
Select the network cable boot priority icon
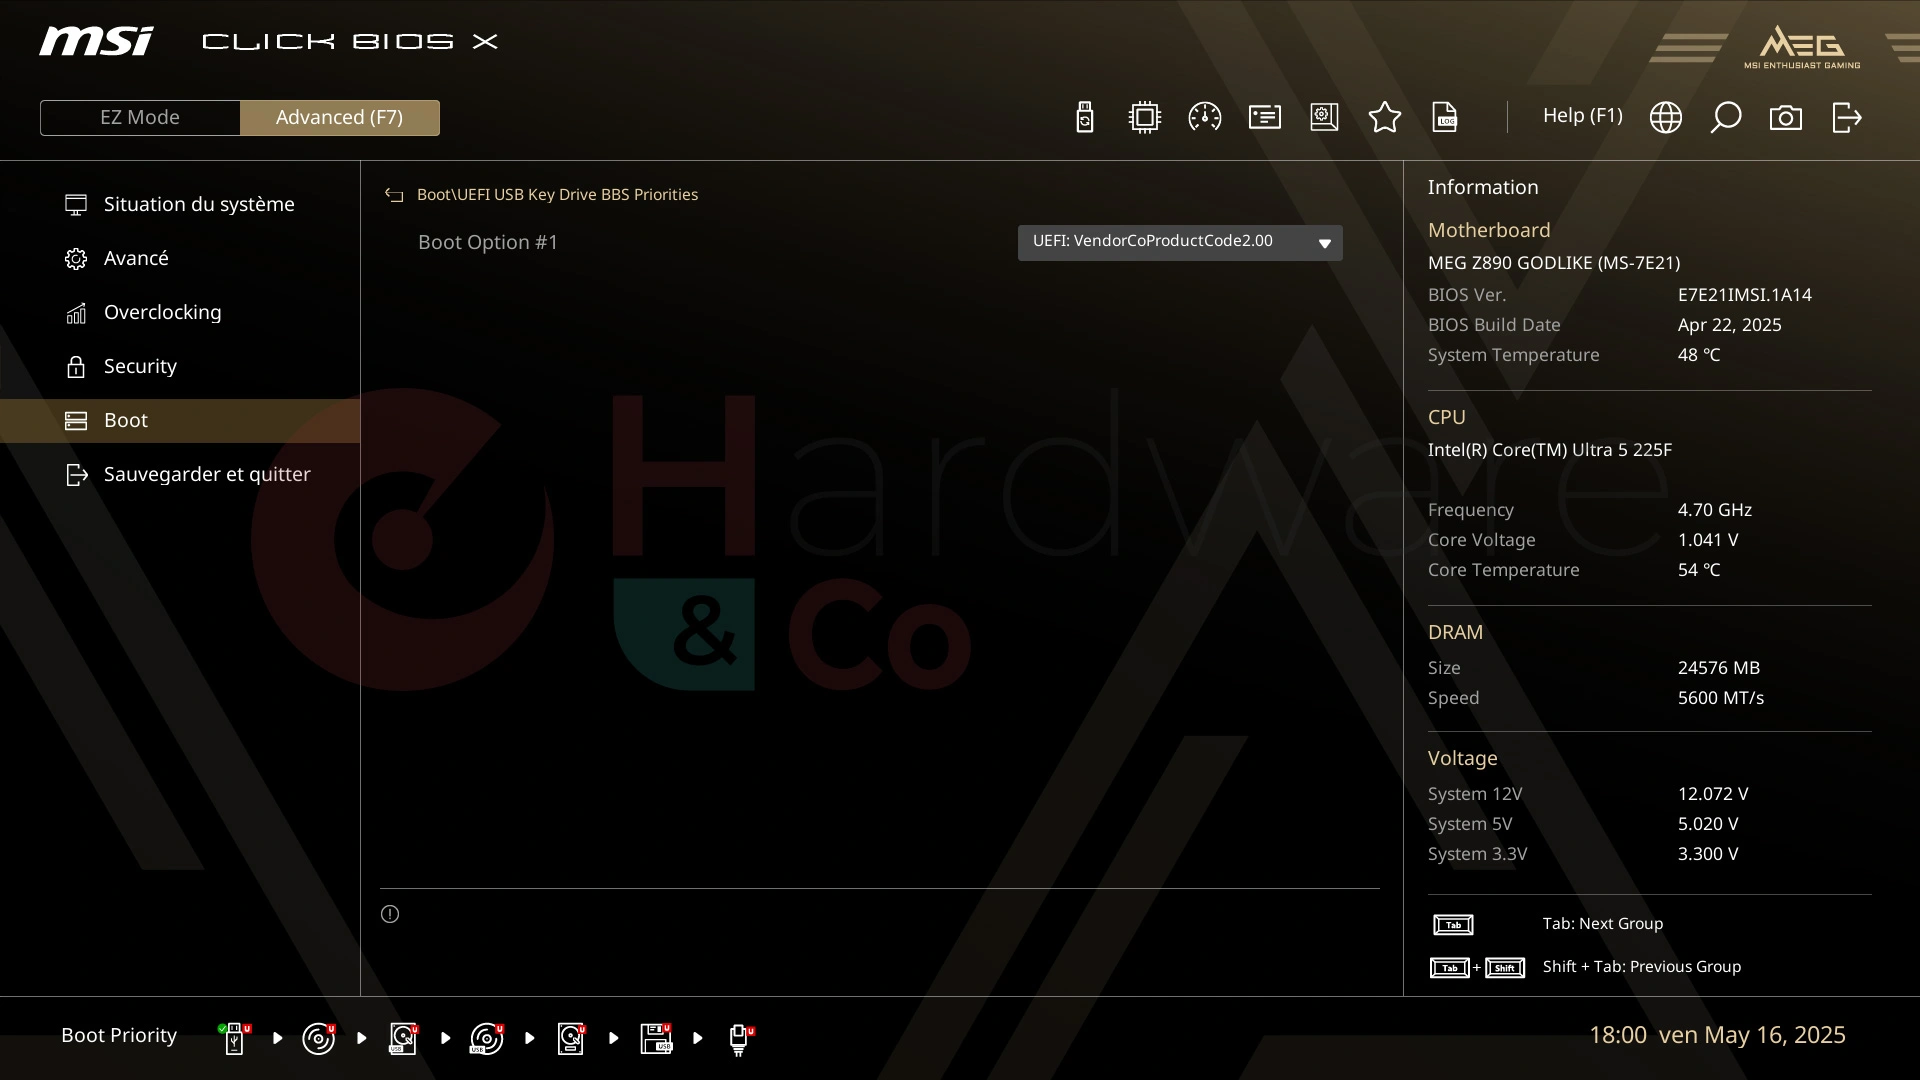740,1039
